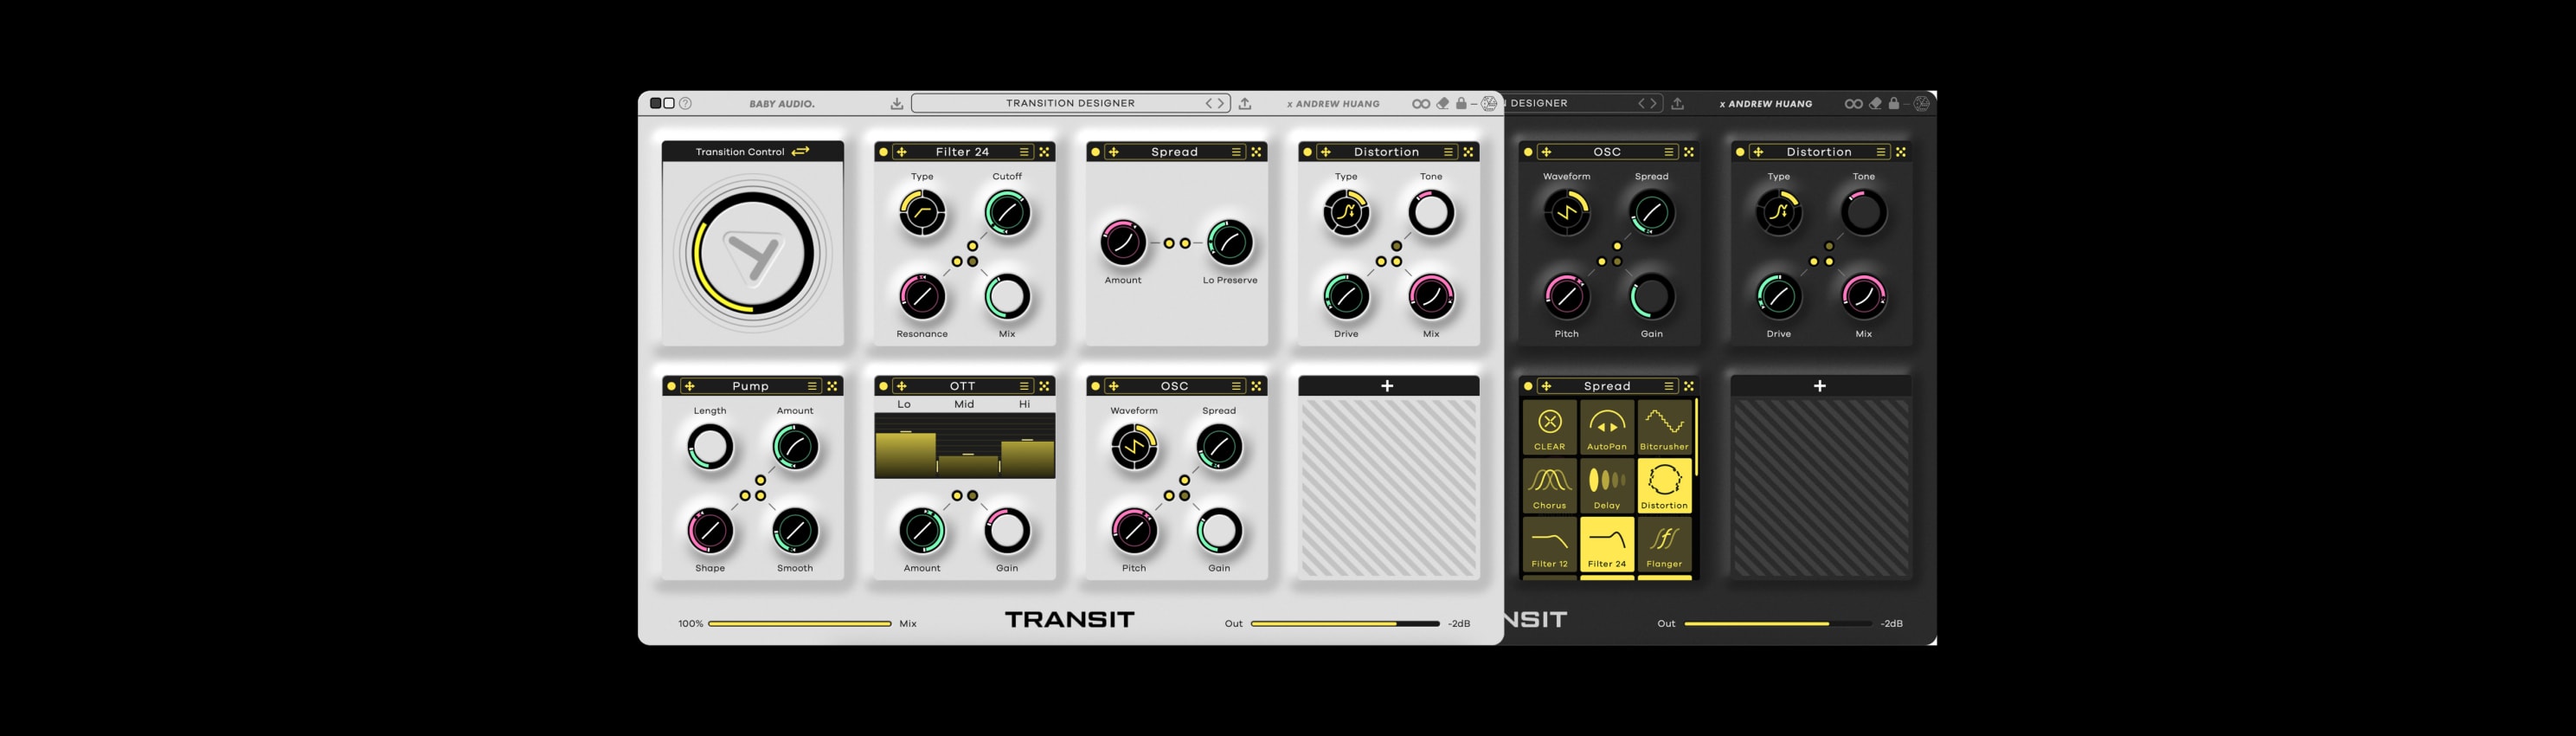2576x736 pixels.
Task: Toggle dark window Spread module power dot
Action: coord(1529,386)
